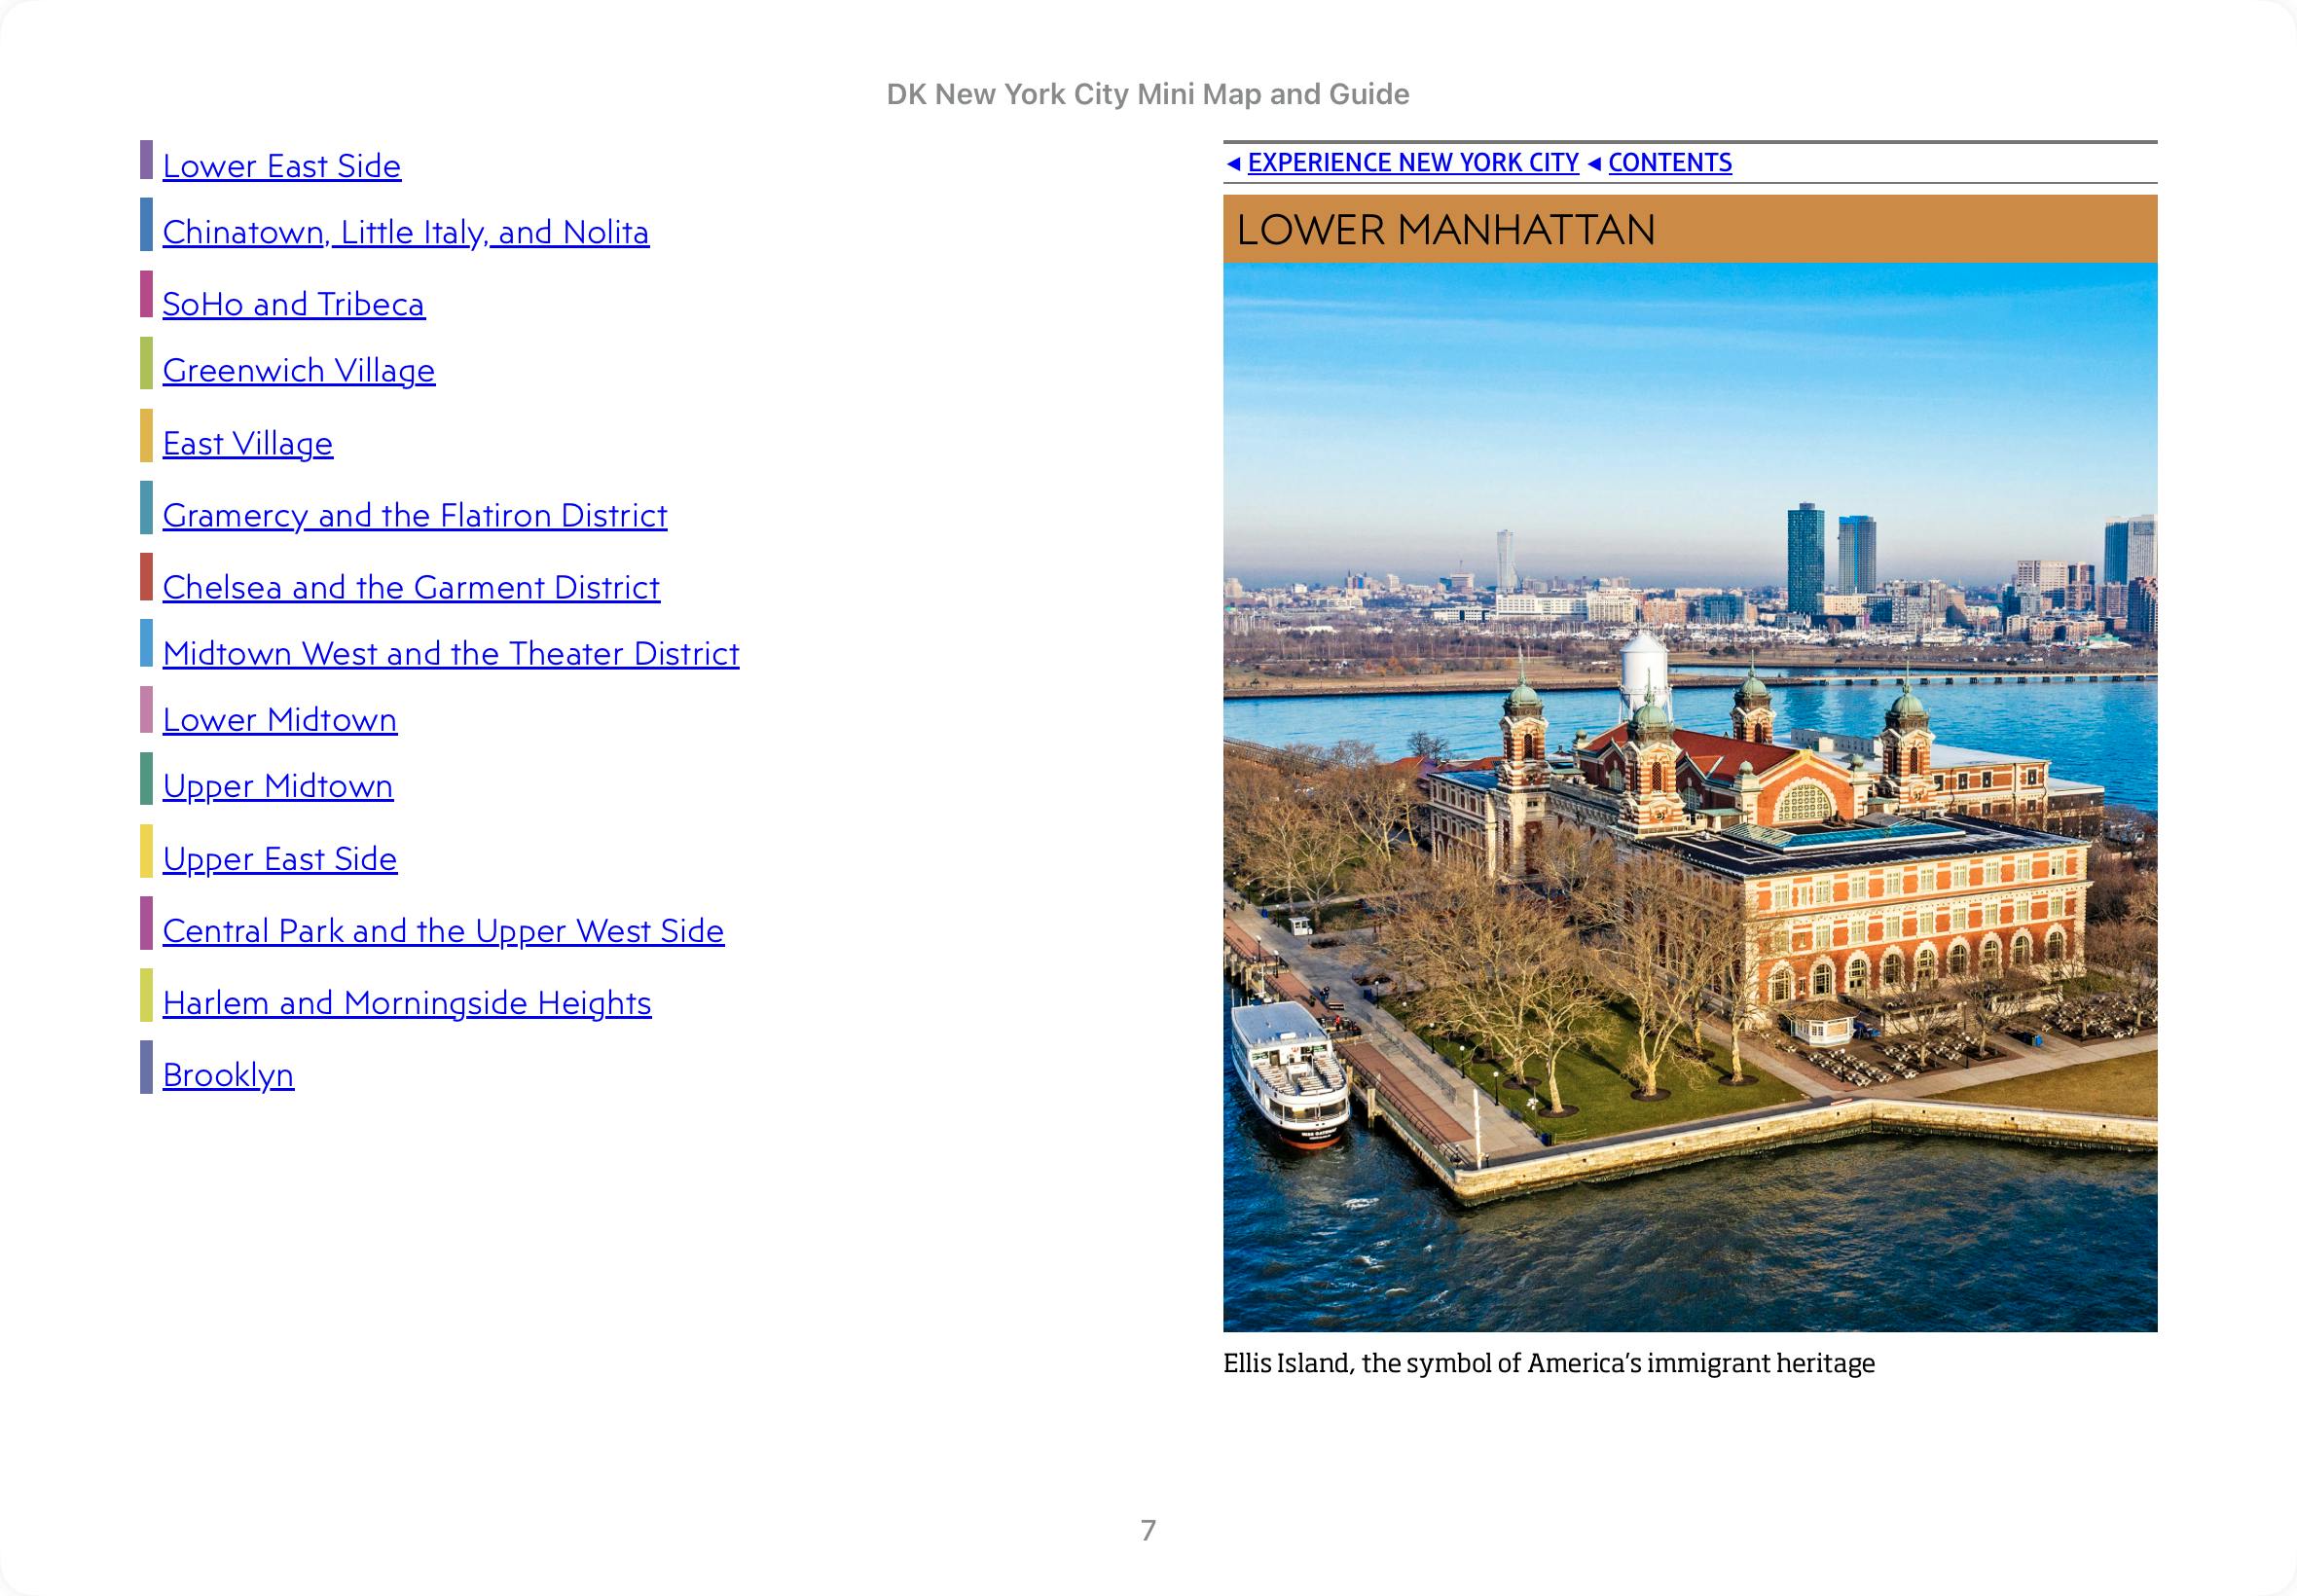Image resolution: width=2297 pixels, height=1596 pixels.
Task: Open Midtown West and the Theater District
Action: (450, 653)
